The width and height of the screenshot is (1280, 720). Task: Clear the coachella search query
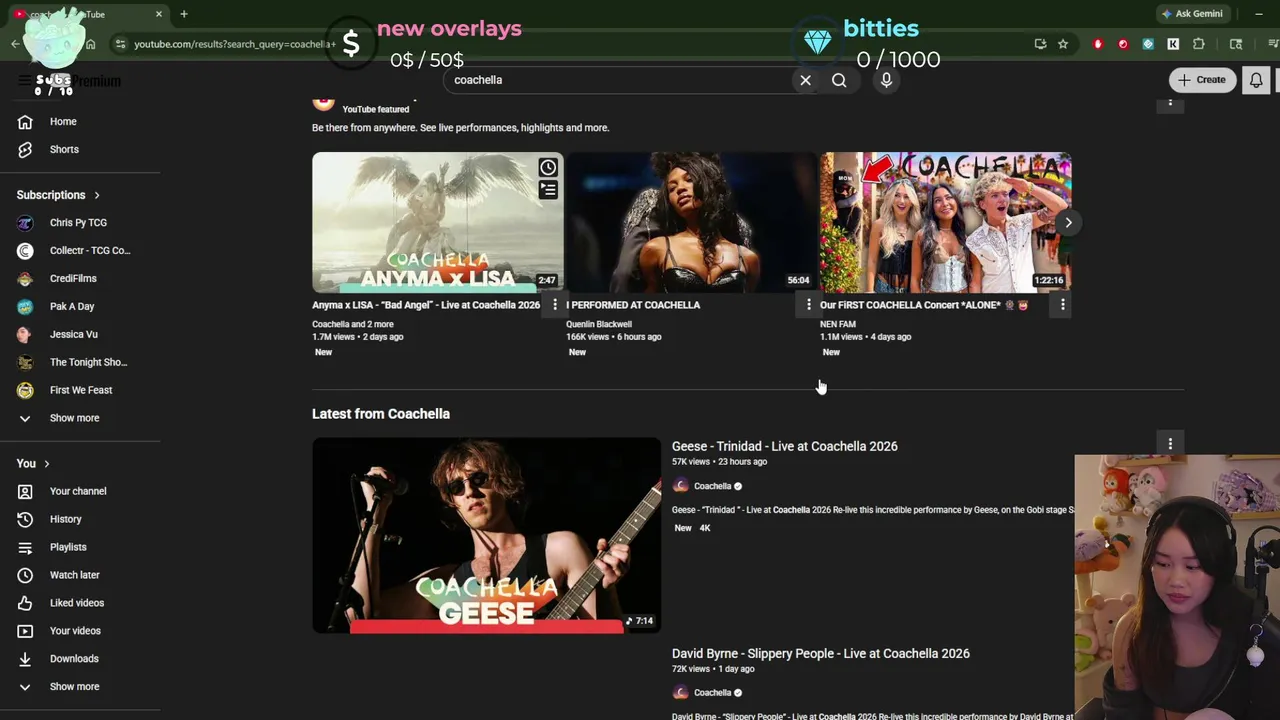click(805, 80)
